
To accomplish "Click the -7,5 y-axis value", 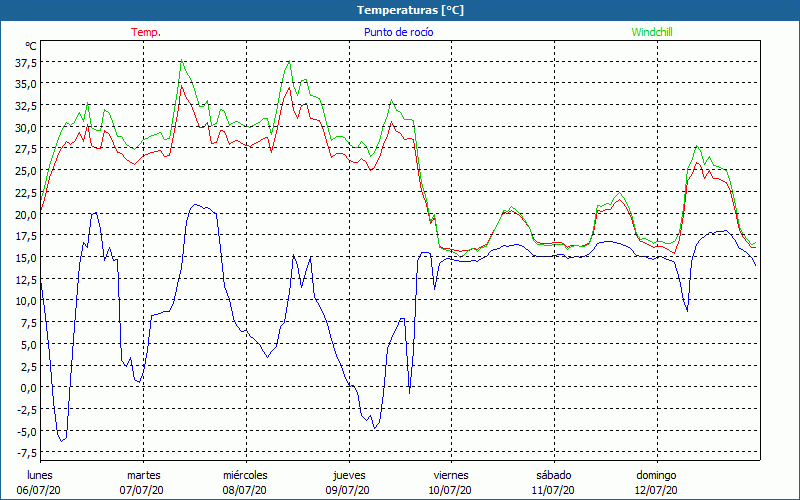I will coord(26,453).
